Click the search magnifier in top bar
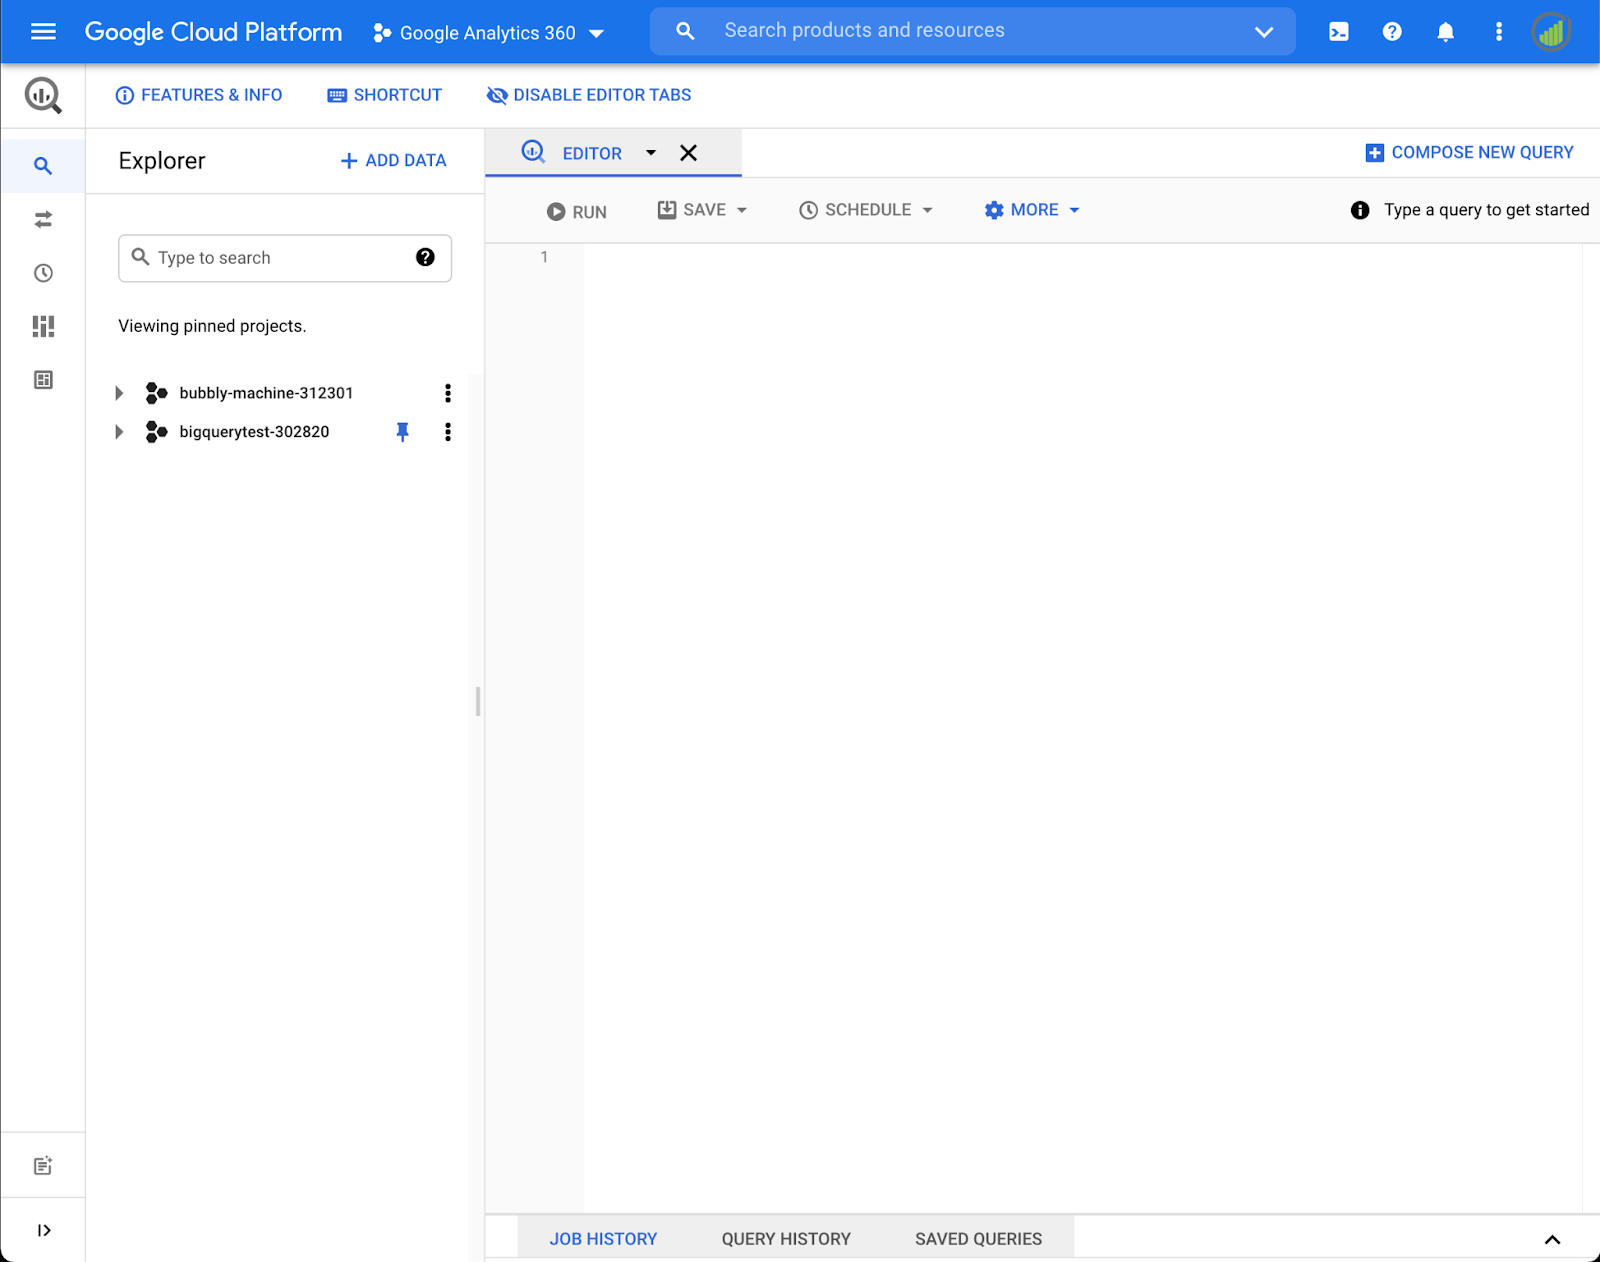Screen dimensions: 1600x1262 (x=685, y=31)
